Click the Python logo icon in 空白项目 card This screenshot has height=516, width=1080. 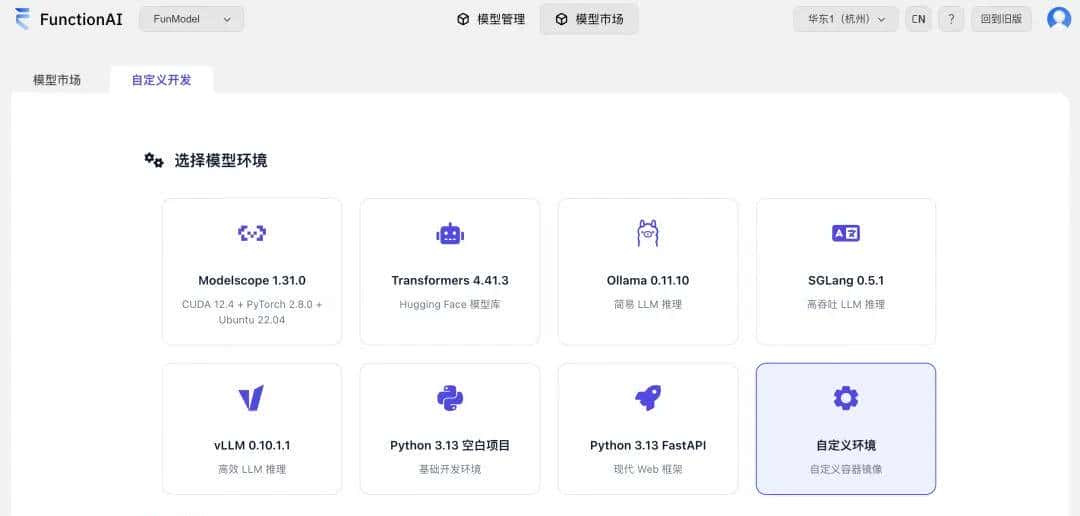point(450,398)
